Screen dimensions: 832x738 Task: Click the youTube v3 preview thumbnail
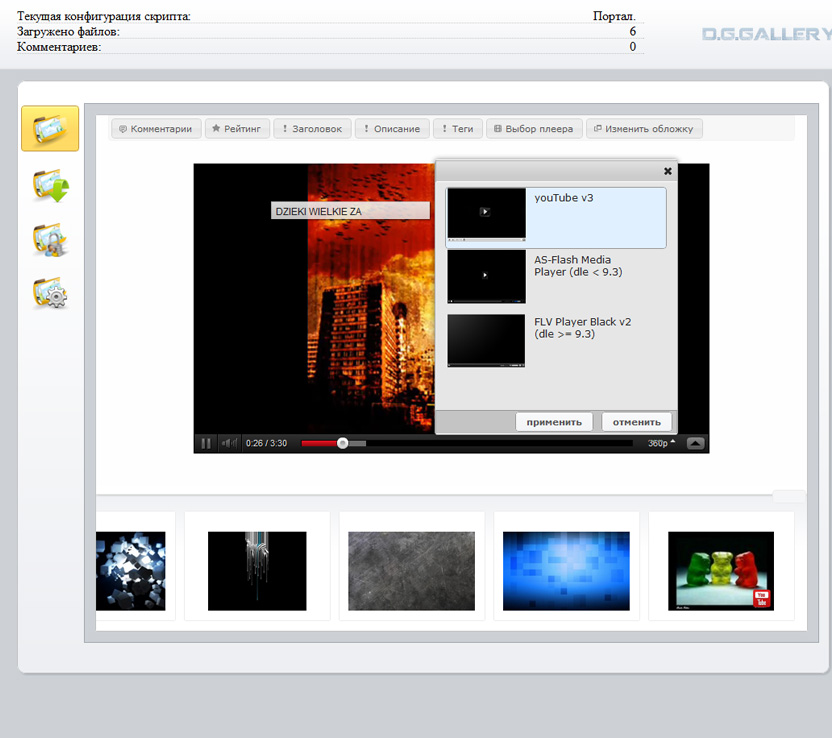[486, 215]
